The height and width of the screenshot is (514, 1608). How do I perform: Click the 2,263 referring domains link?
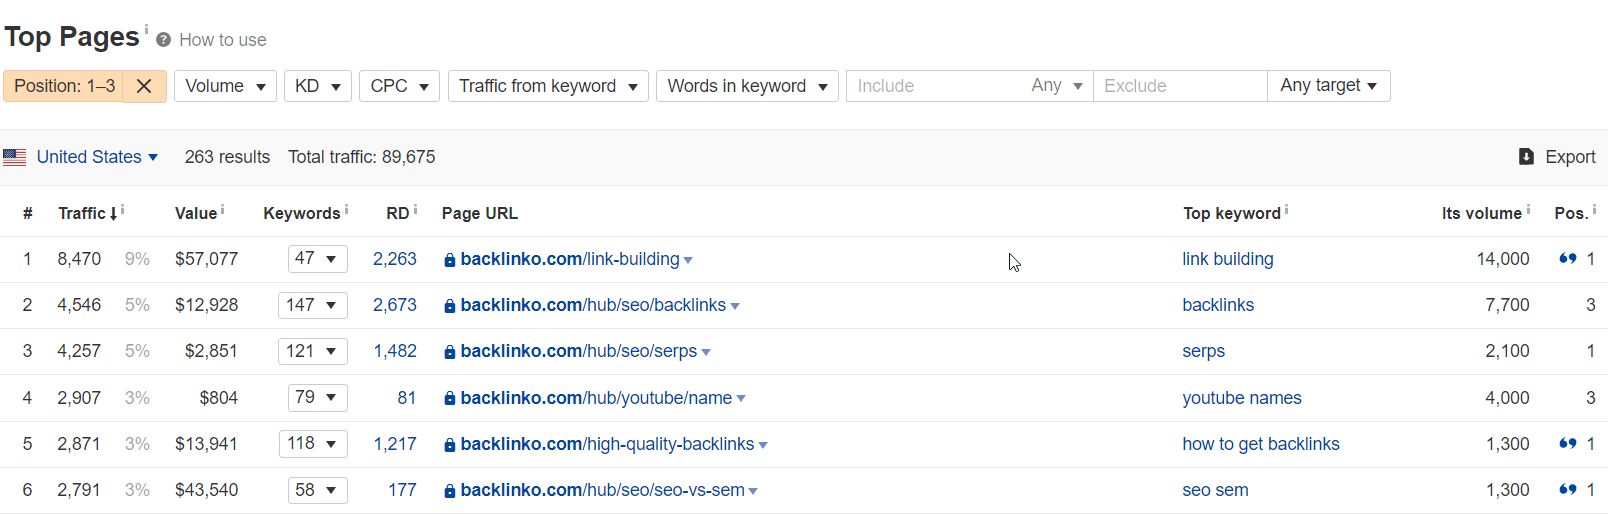click(395, 259)
